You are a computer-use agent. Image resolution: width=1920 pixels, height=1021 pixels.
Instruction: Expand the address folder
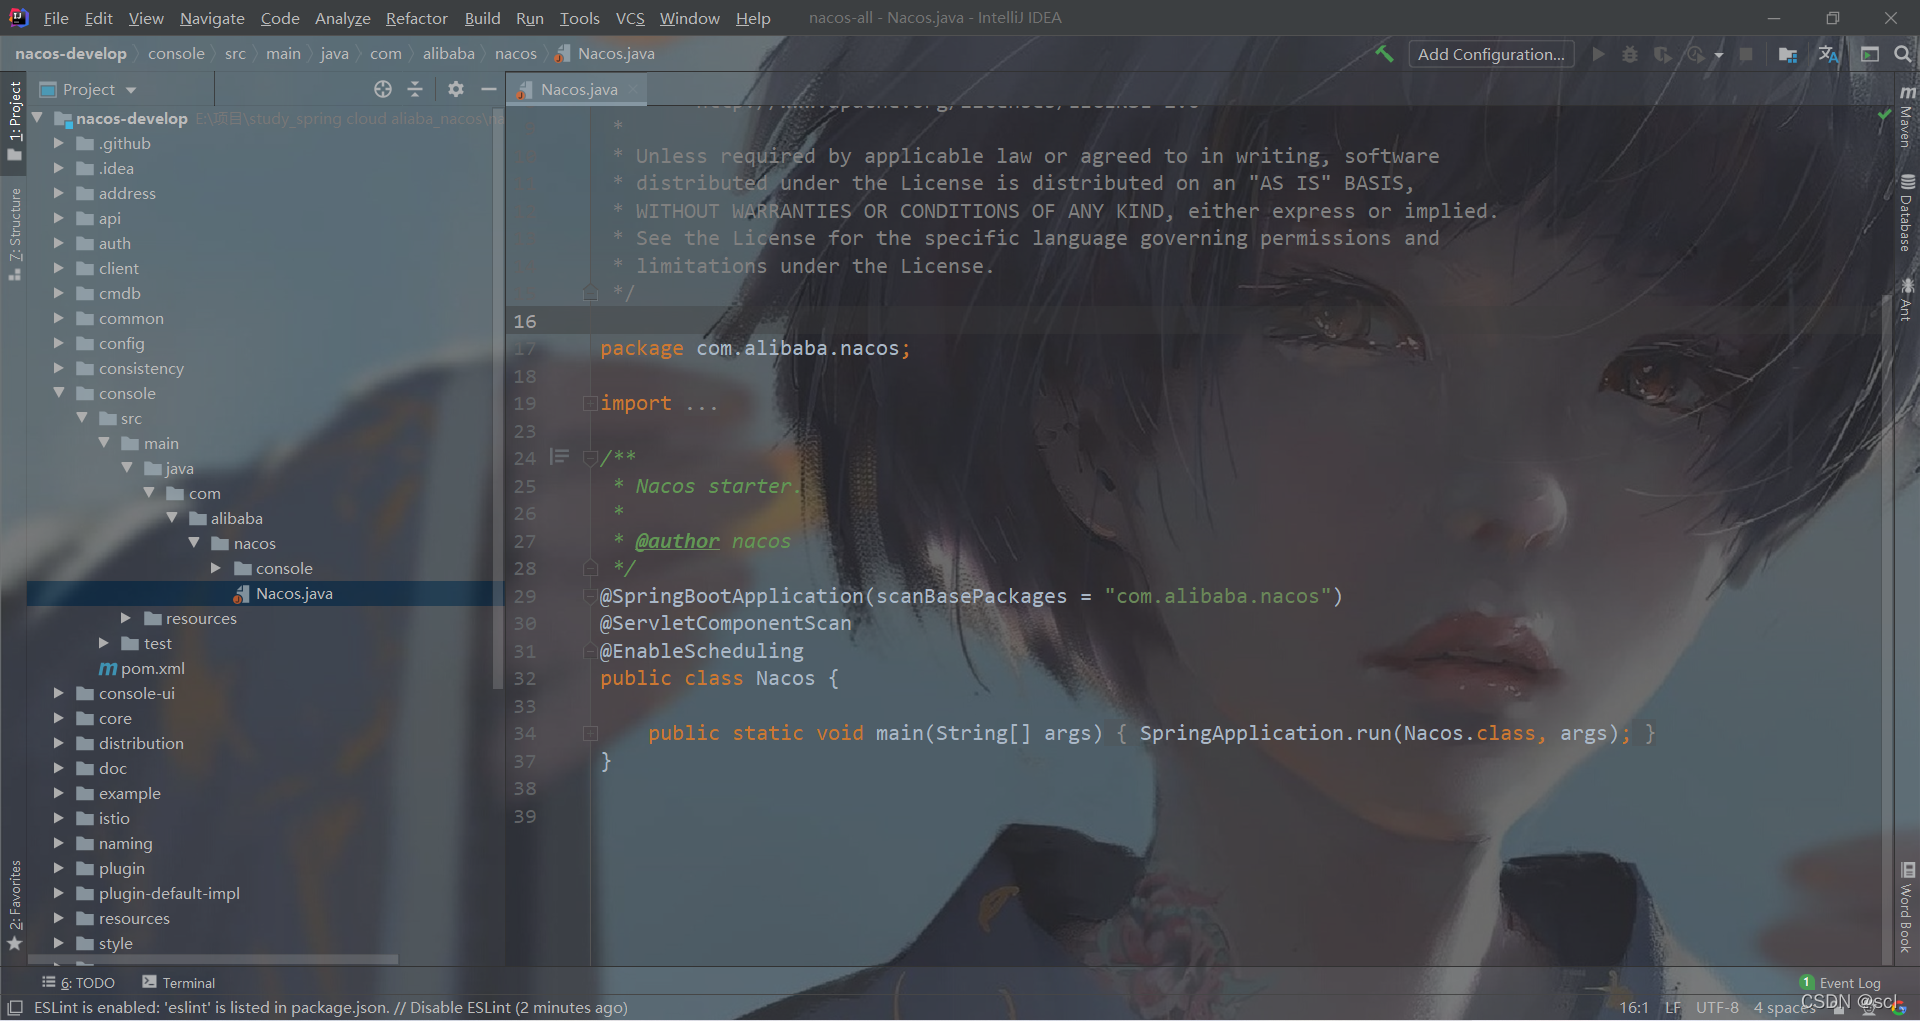click(58, 194)
